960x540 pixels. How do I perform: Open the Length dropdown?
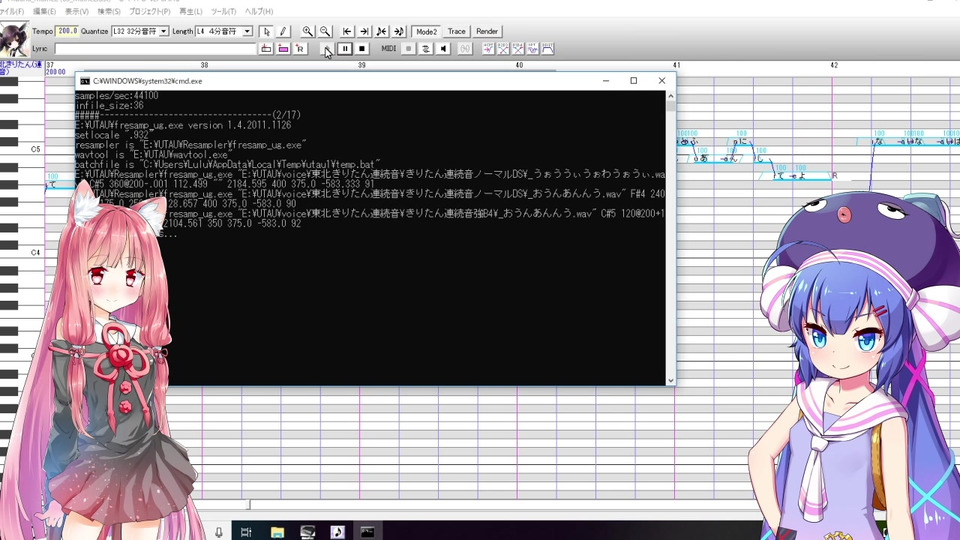coord(247,31)
